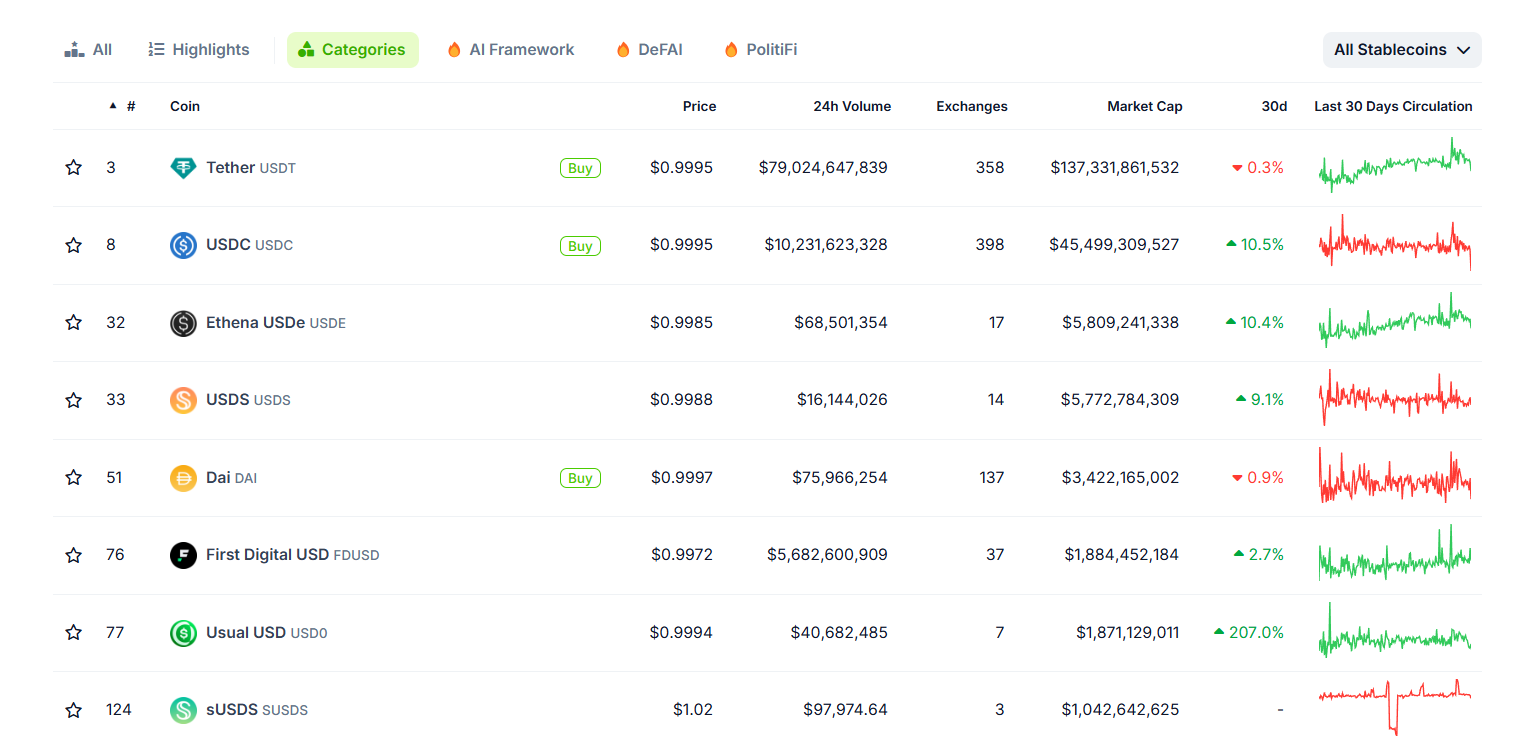Image resolution: width=1531 pixels, height=747 pixels.
Task: Click the Buy button for Tether
Action: click(x=580, y=168)
